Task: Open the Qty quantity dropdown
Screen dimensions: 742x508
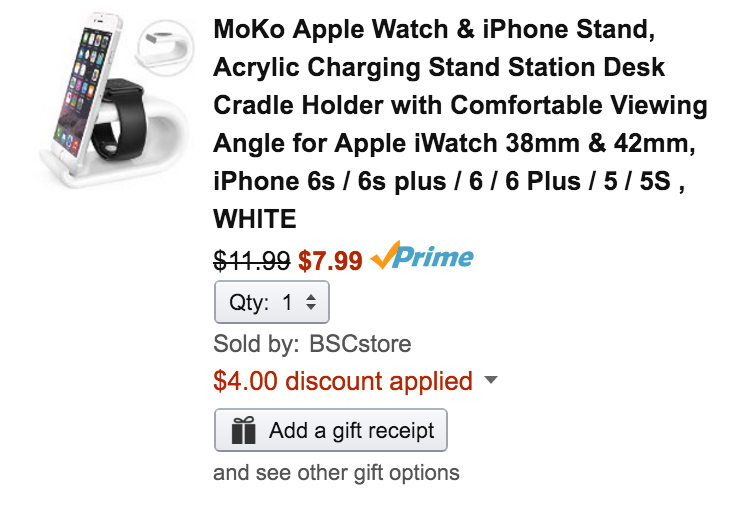Action: click(x=271, y=302)
